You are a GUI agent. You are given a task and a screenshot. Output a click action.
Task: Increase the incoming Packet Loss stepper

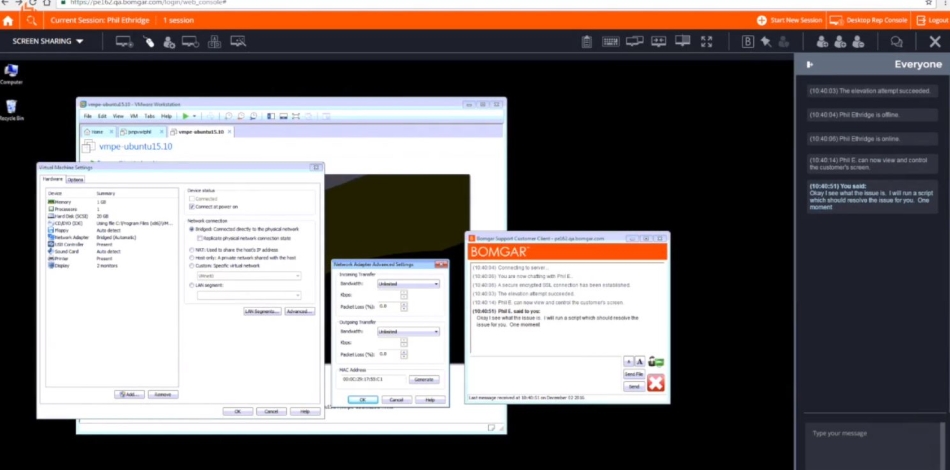point(402,305)
